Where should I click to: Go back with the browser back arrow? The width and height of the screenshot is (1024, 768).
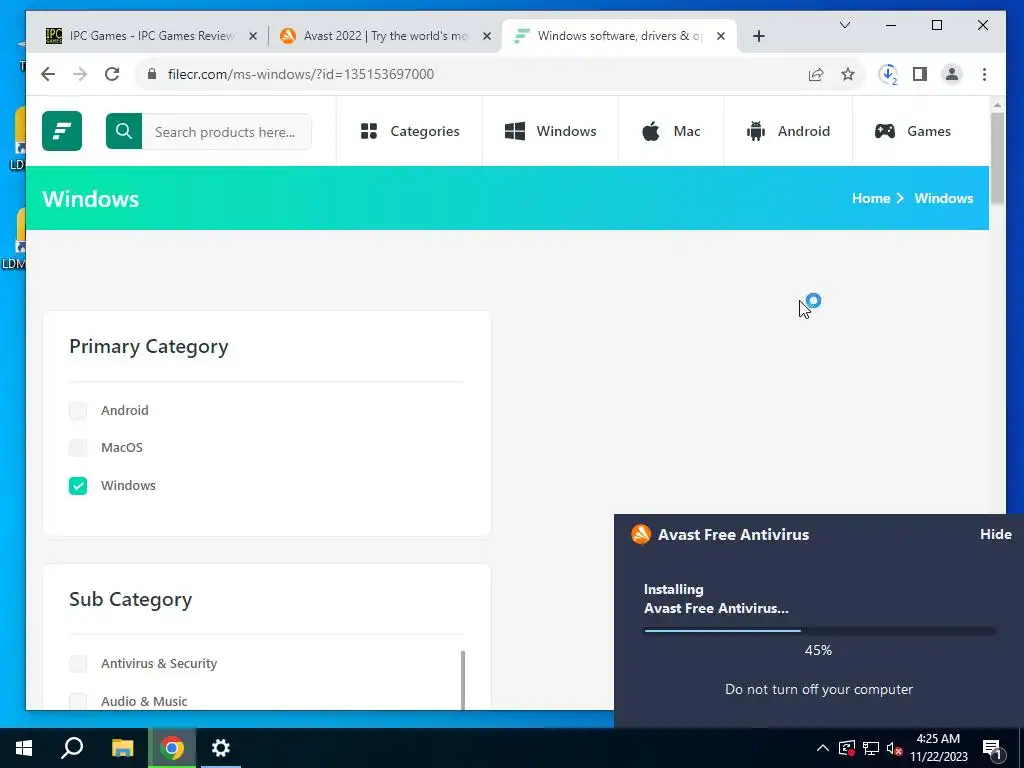click(x=48, y=74)
